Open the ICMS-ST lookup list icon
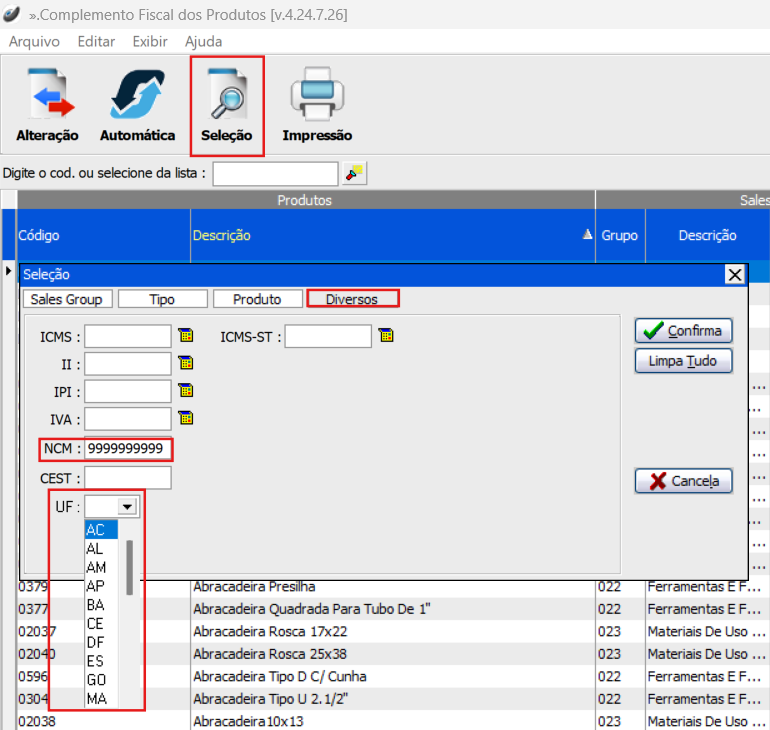The height and width of the screenshot is (730, 770). pyautogui.click(x=386, y=336)
